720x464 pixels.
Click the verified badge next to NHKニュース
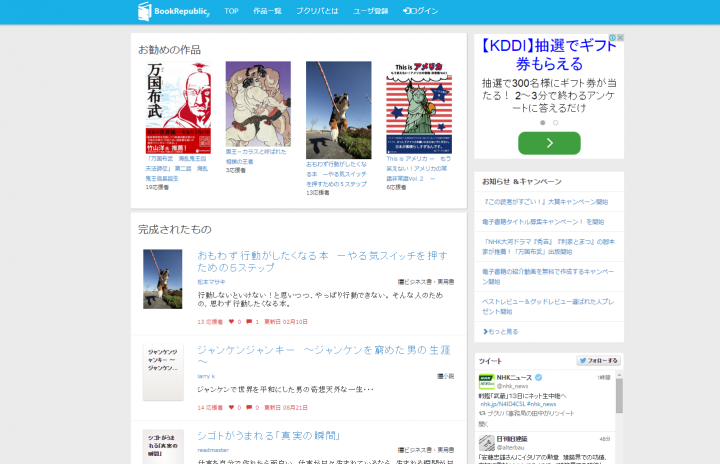tap(539, 378)
